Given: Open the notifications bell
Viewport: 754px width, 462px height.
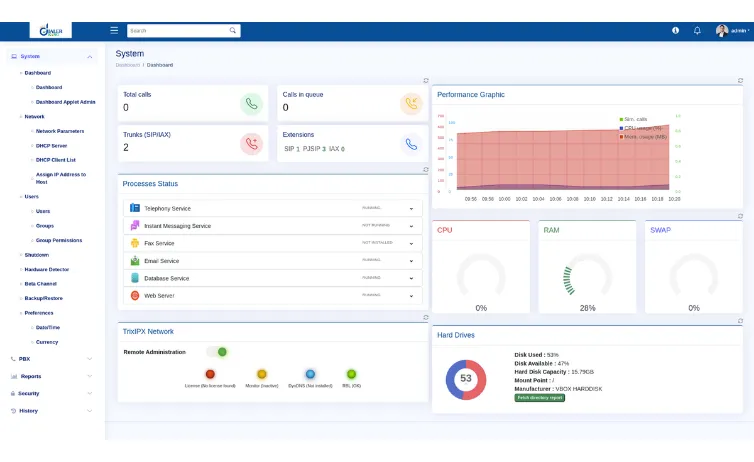Looking at the screenshot, I should 697,30.
